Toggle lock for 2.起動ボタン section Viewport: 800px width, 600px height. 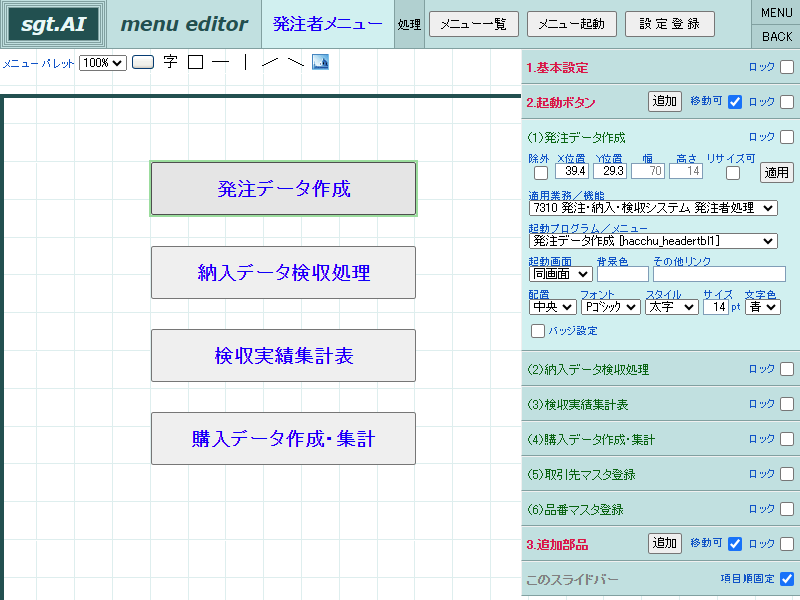point(787,102)
